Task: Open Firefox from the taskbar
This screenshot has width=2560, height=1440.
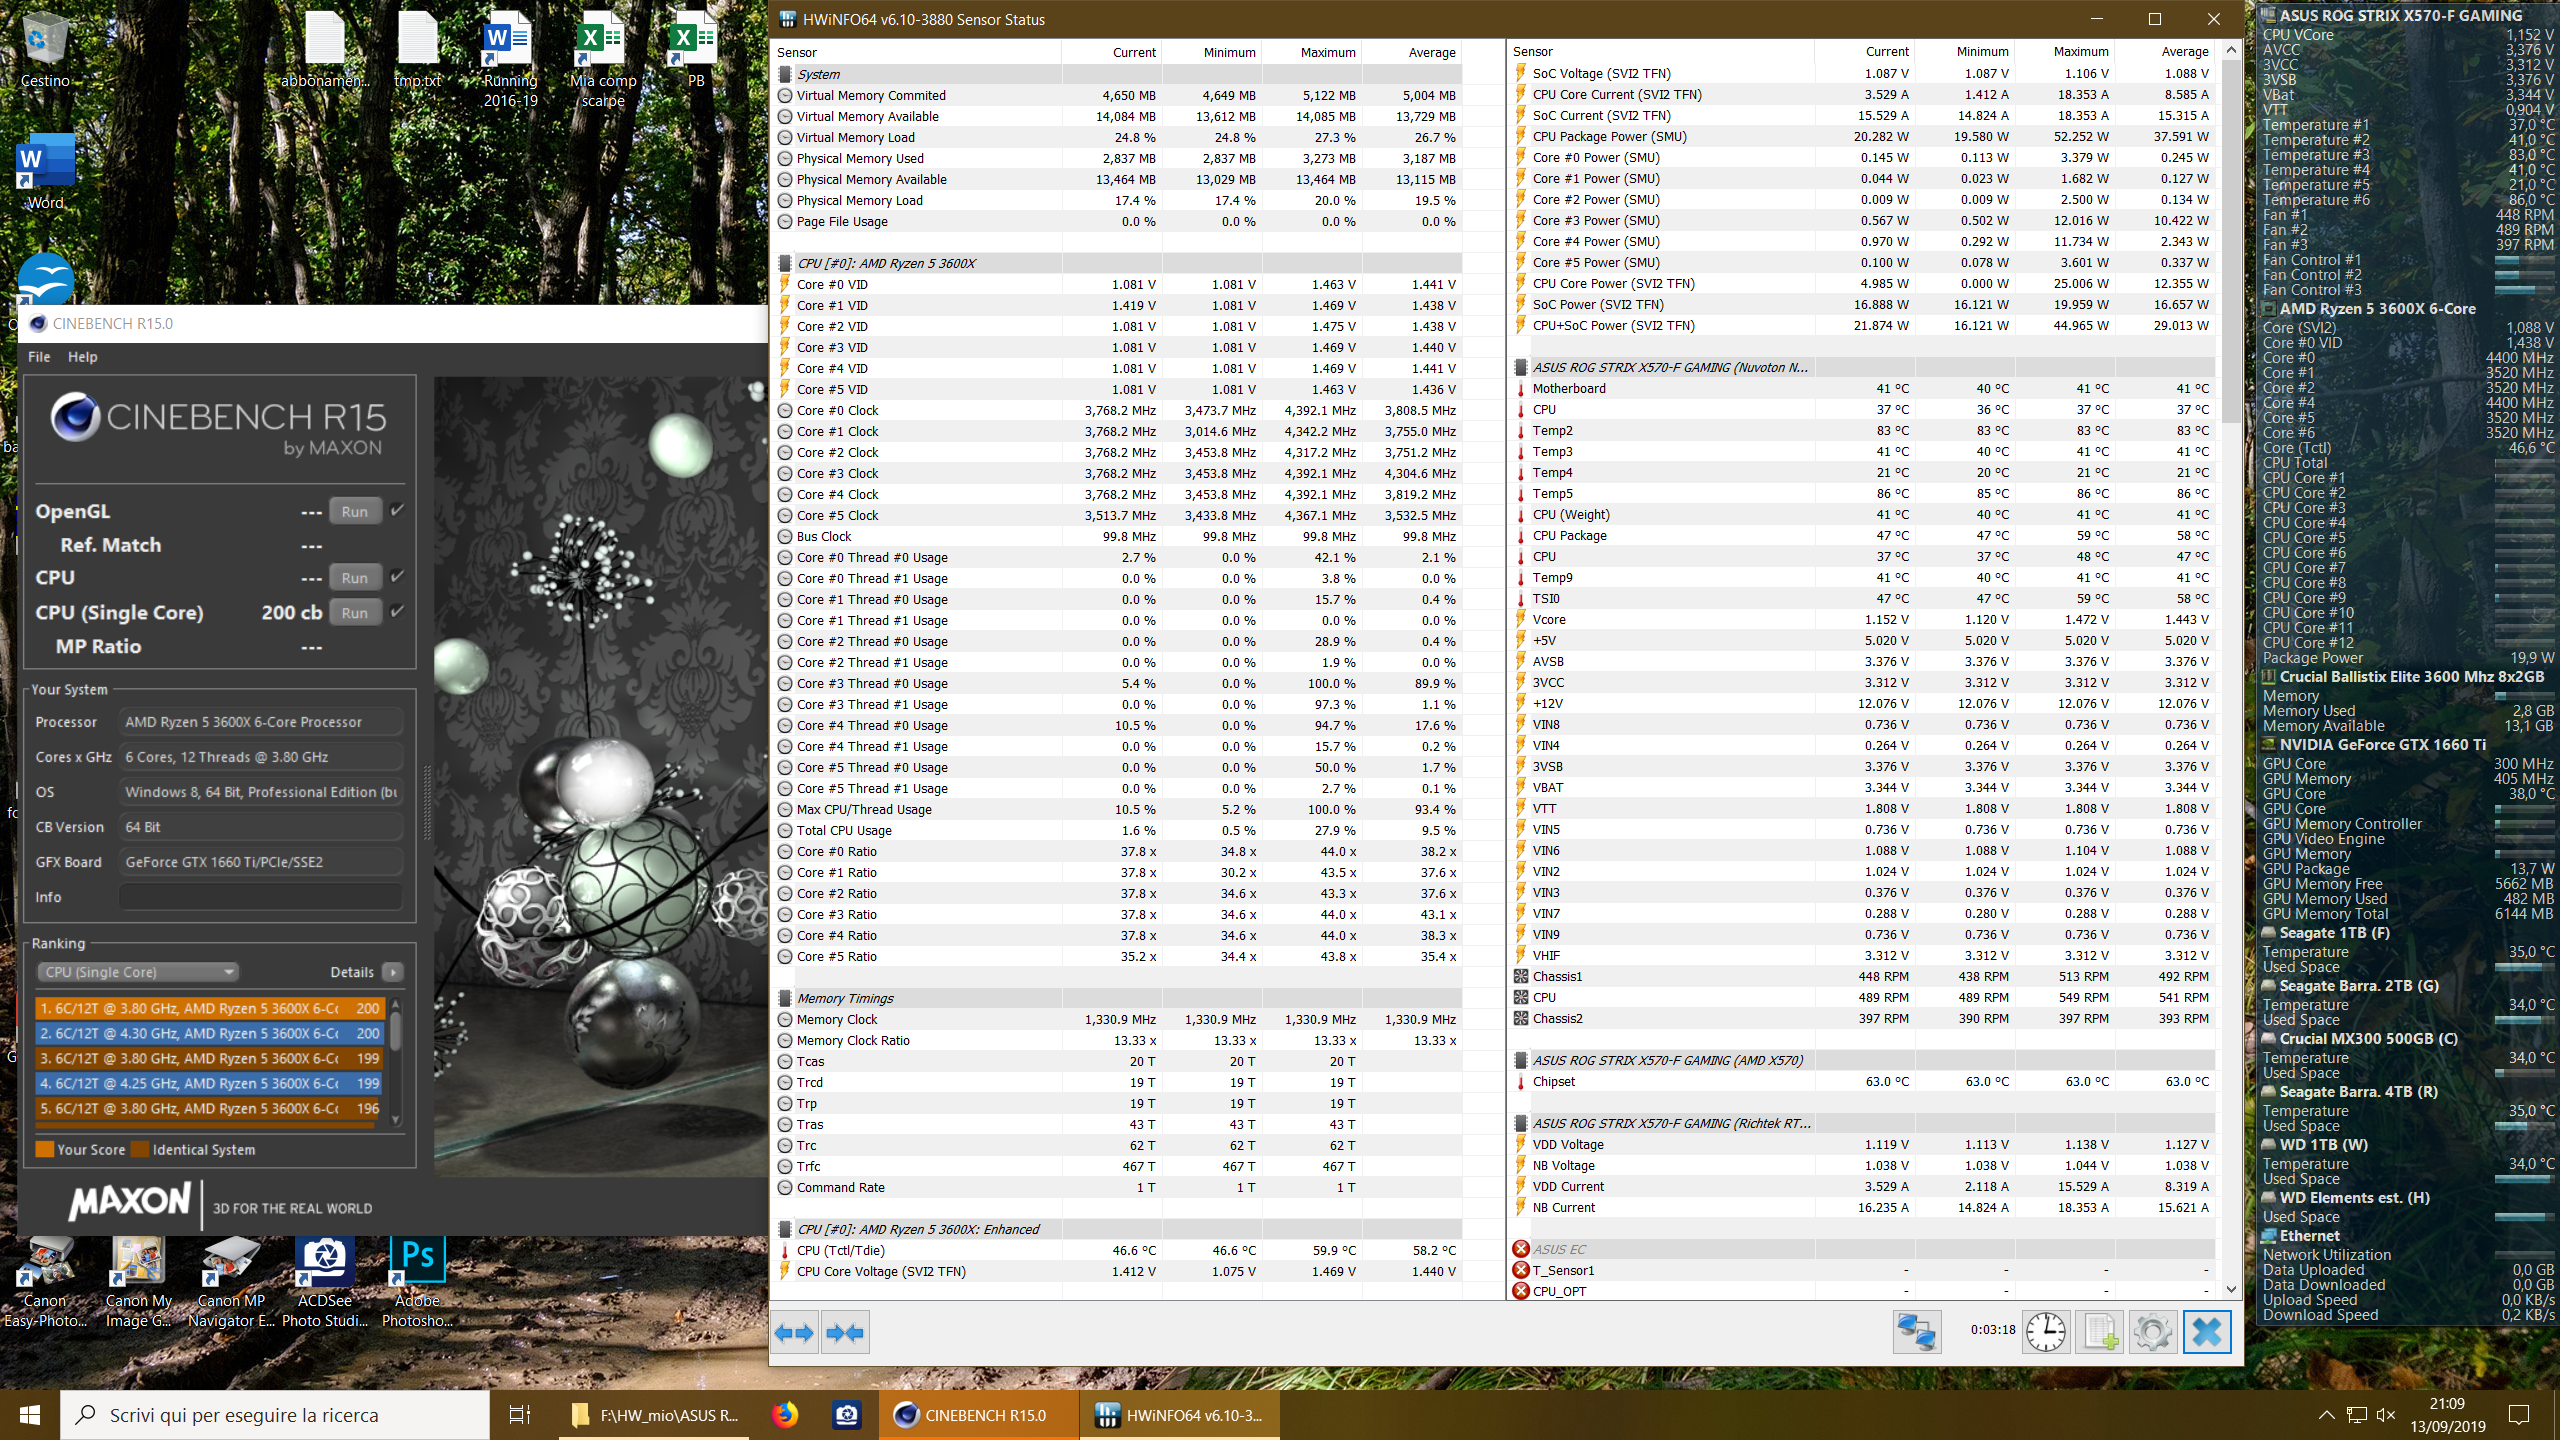Action: (785, 1415)
